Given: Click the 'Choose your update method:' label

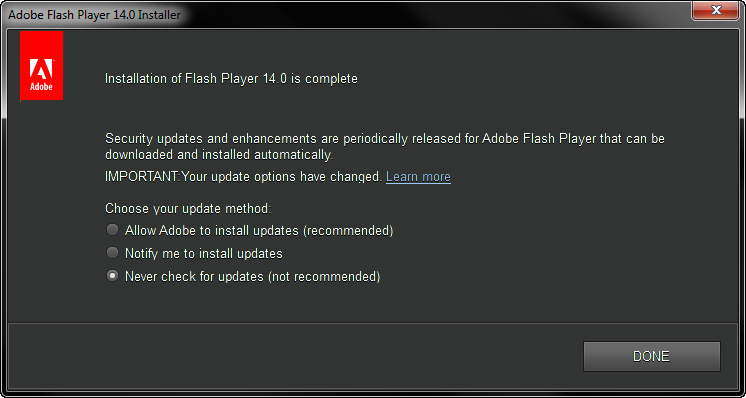Looking at the screenshot, I should [x=188, y=209].
